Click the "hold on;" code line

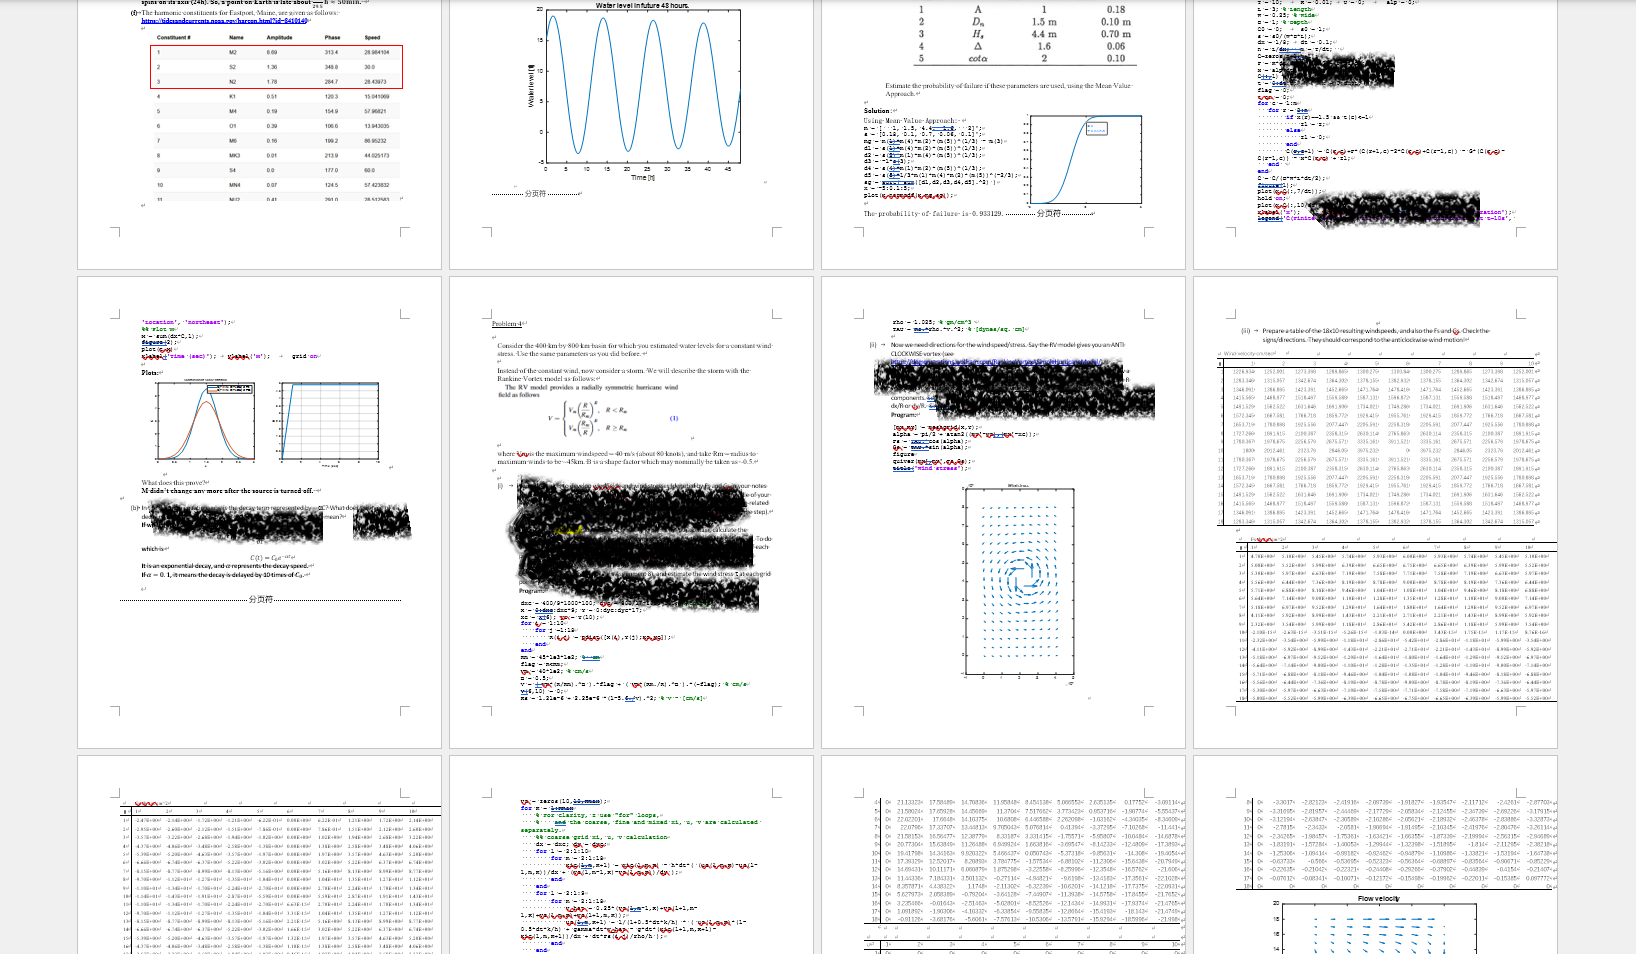click(1273, 198)
